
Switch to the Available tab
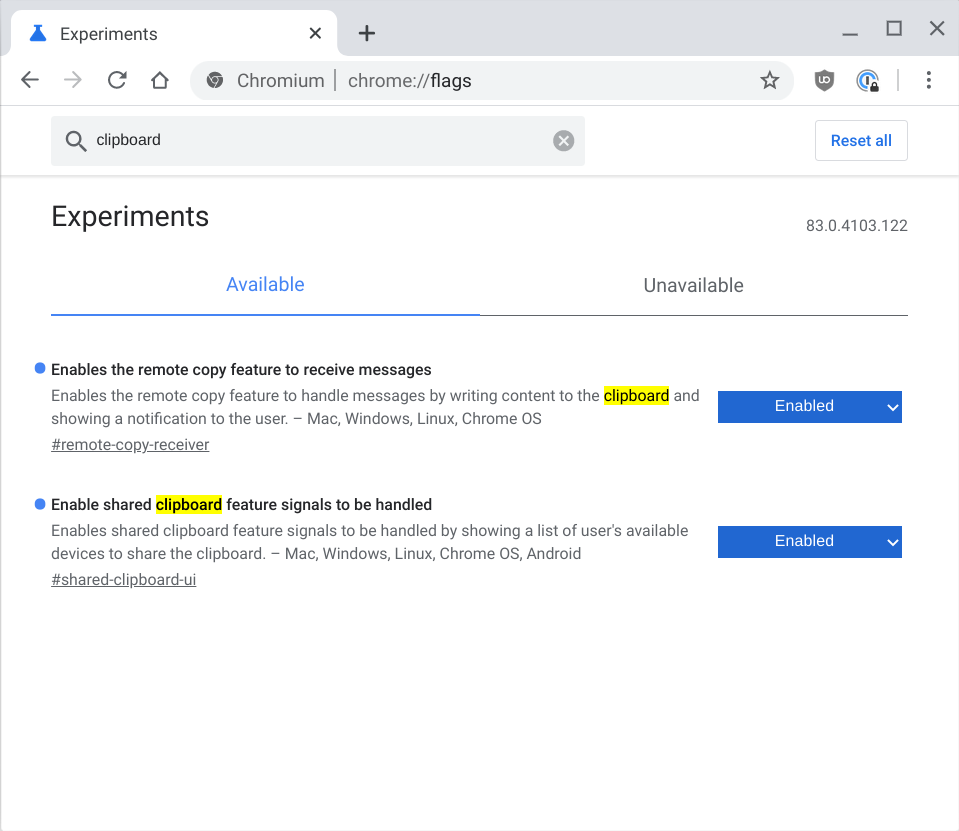(265, 285)
